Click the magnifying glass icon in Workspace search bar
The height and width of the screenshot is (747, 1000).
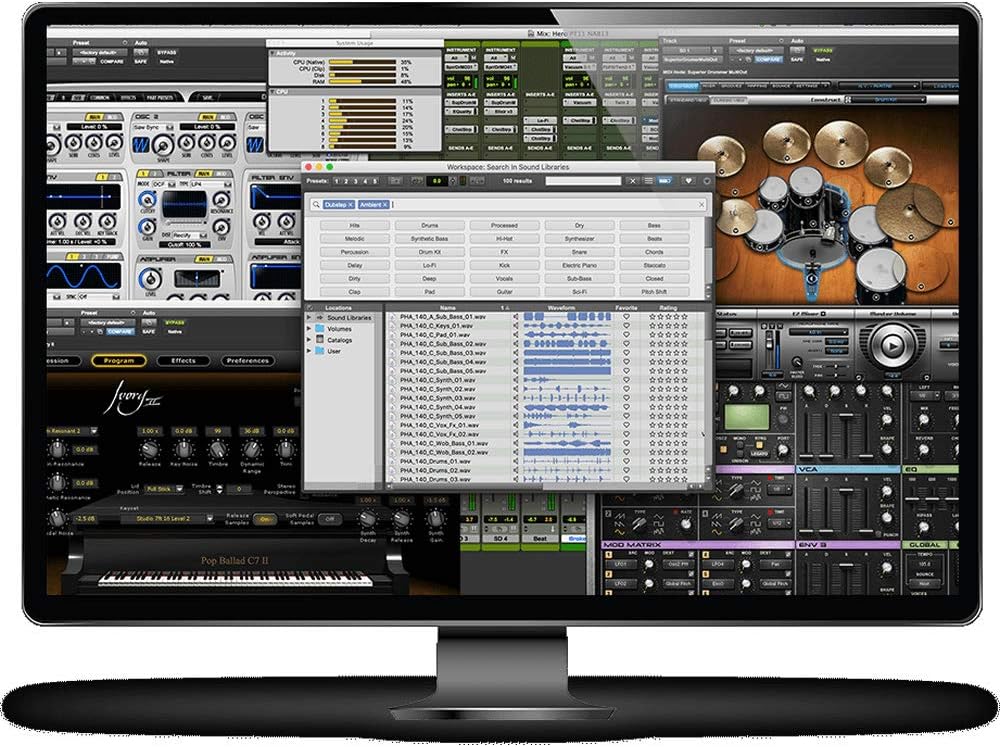(317, 204)
